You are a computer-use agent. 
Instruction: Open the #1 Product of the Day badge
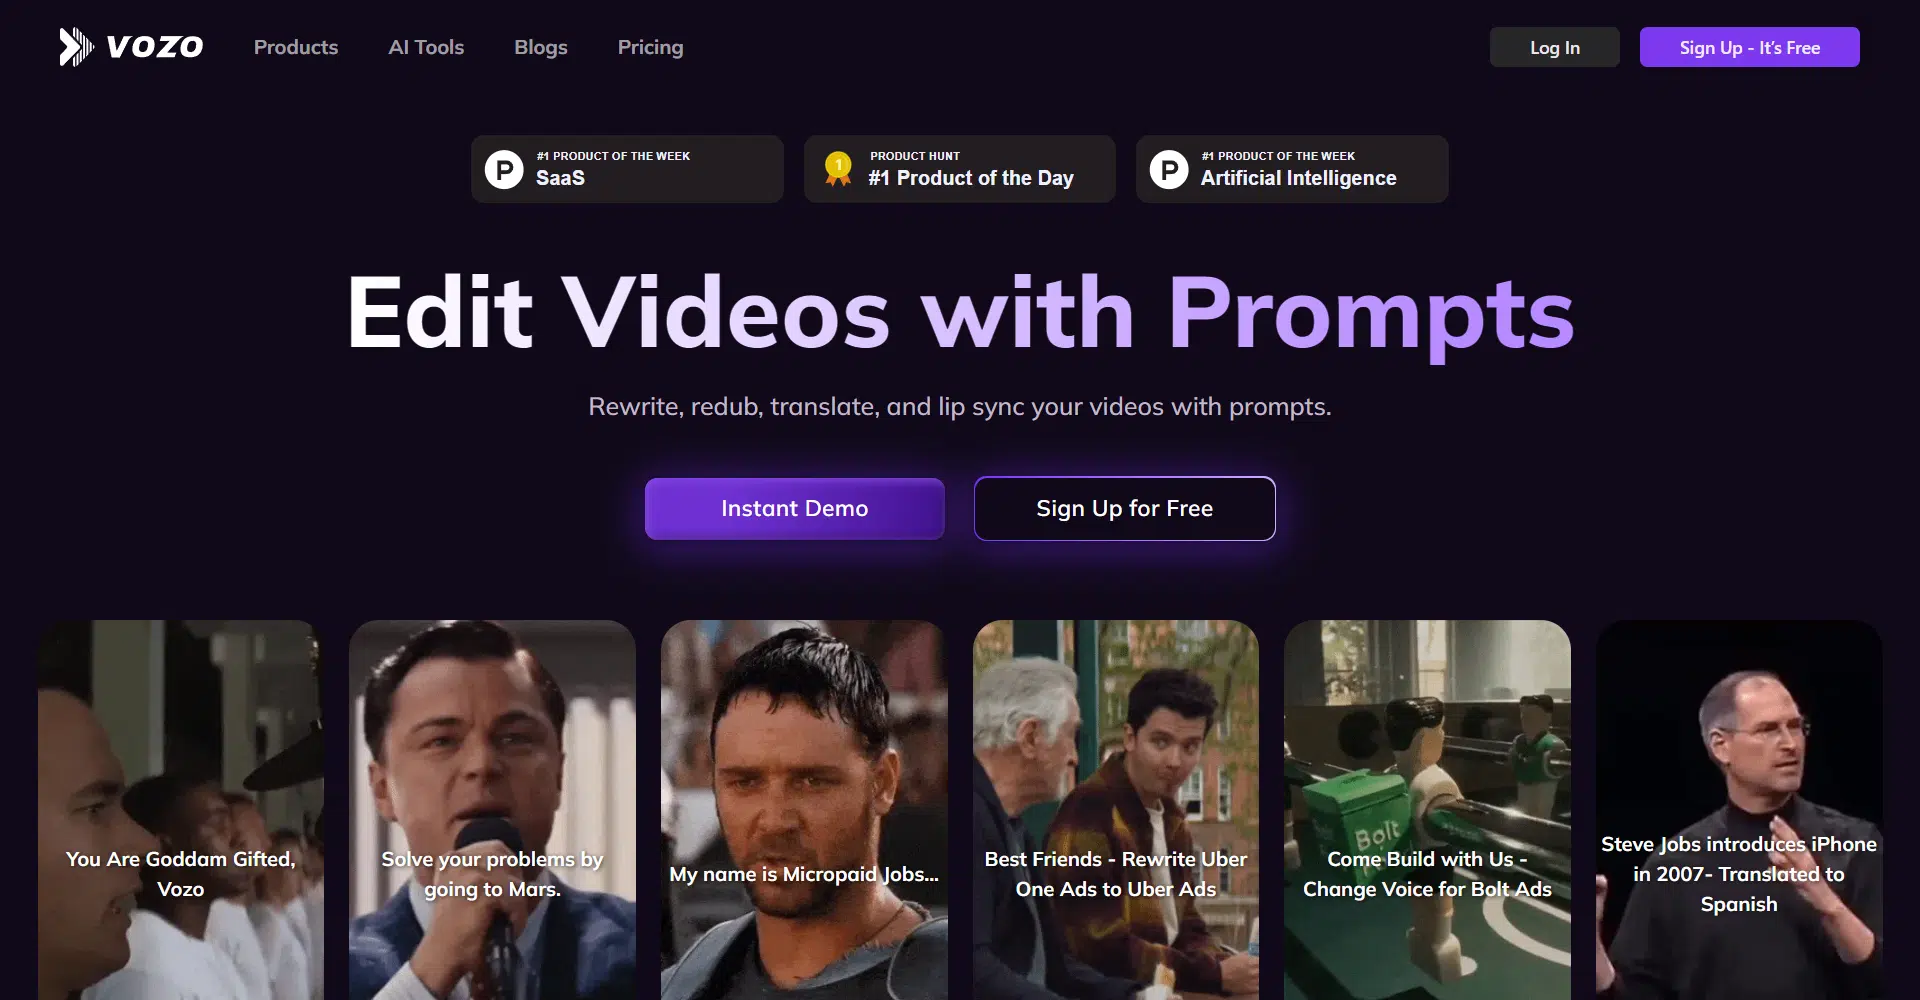(960, 169)
